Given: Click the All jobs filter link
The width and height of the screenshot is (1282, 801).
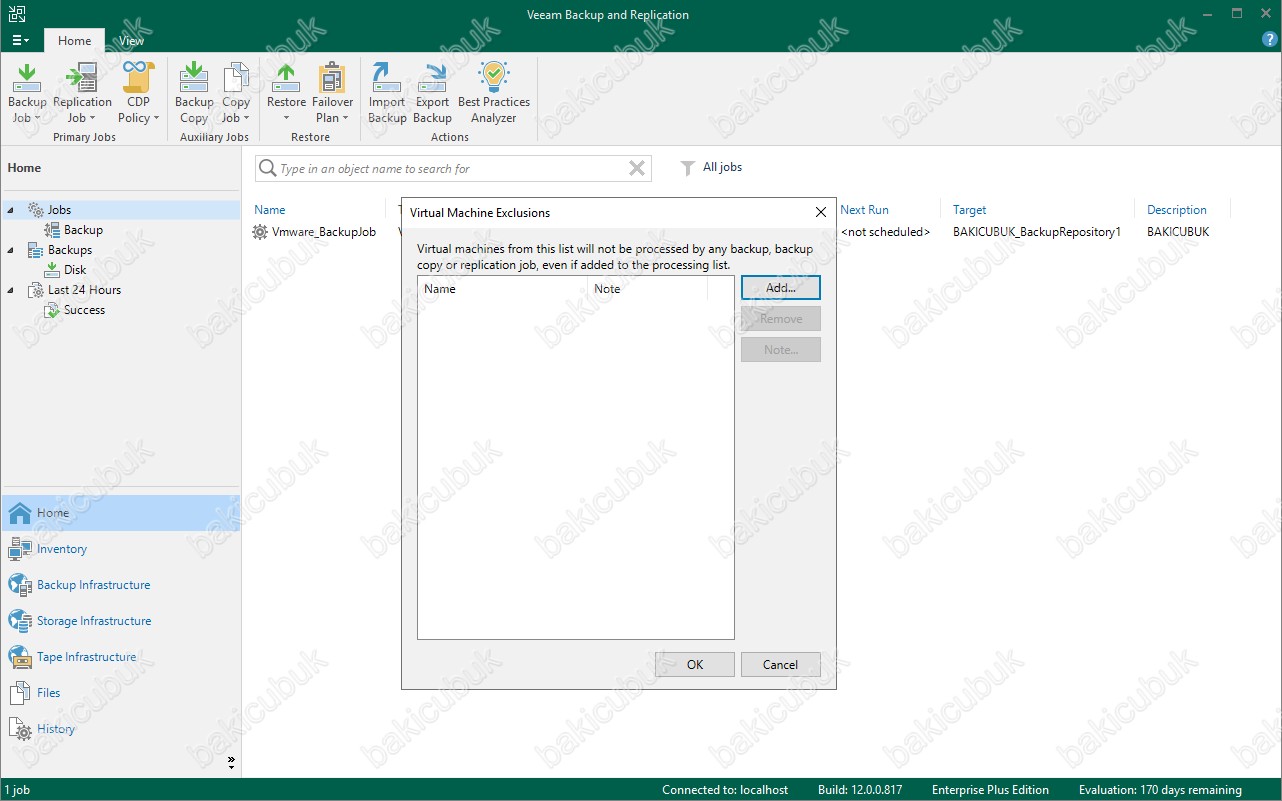Looking at the screenshot, I should pos(722,167).
